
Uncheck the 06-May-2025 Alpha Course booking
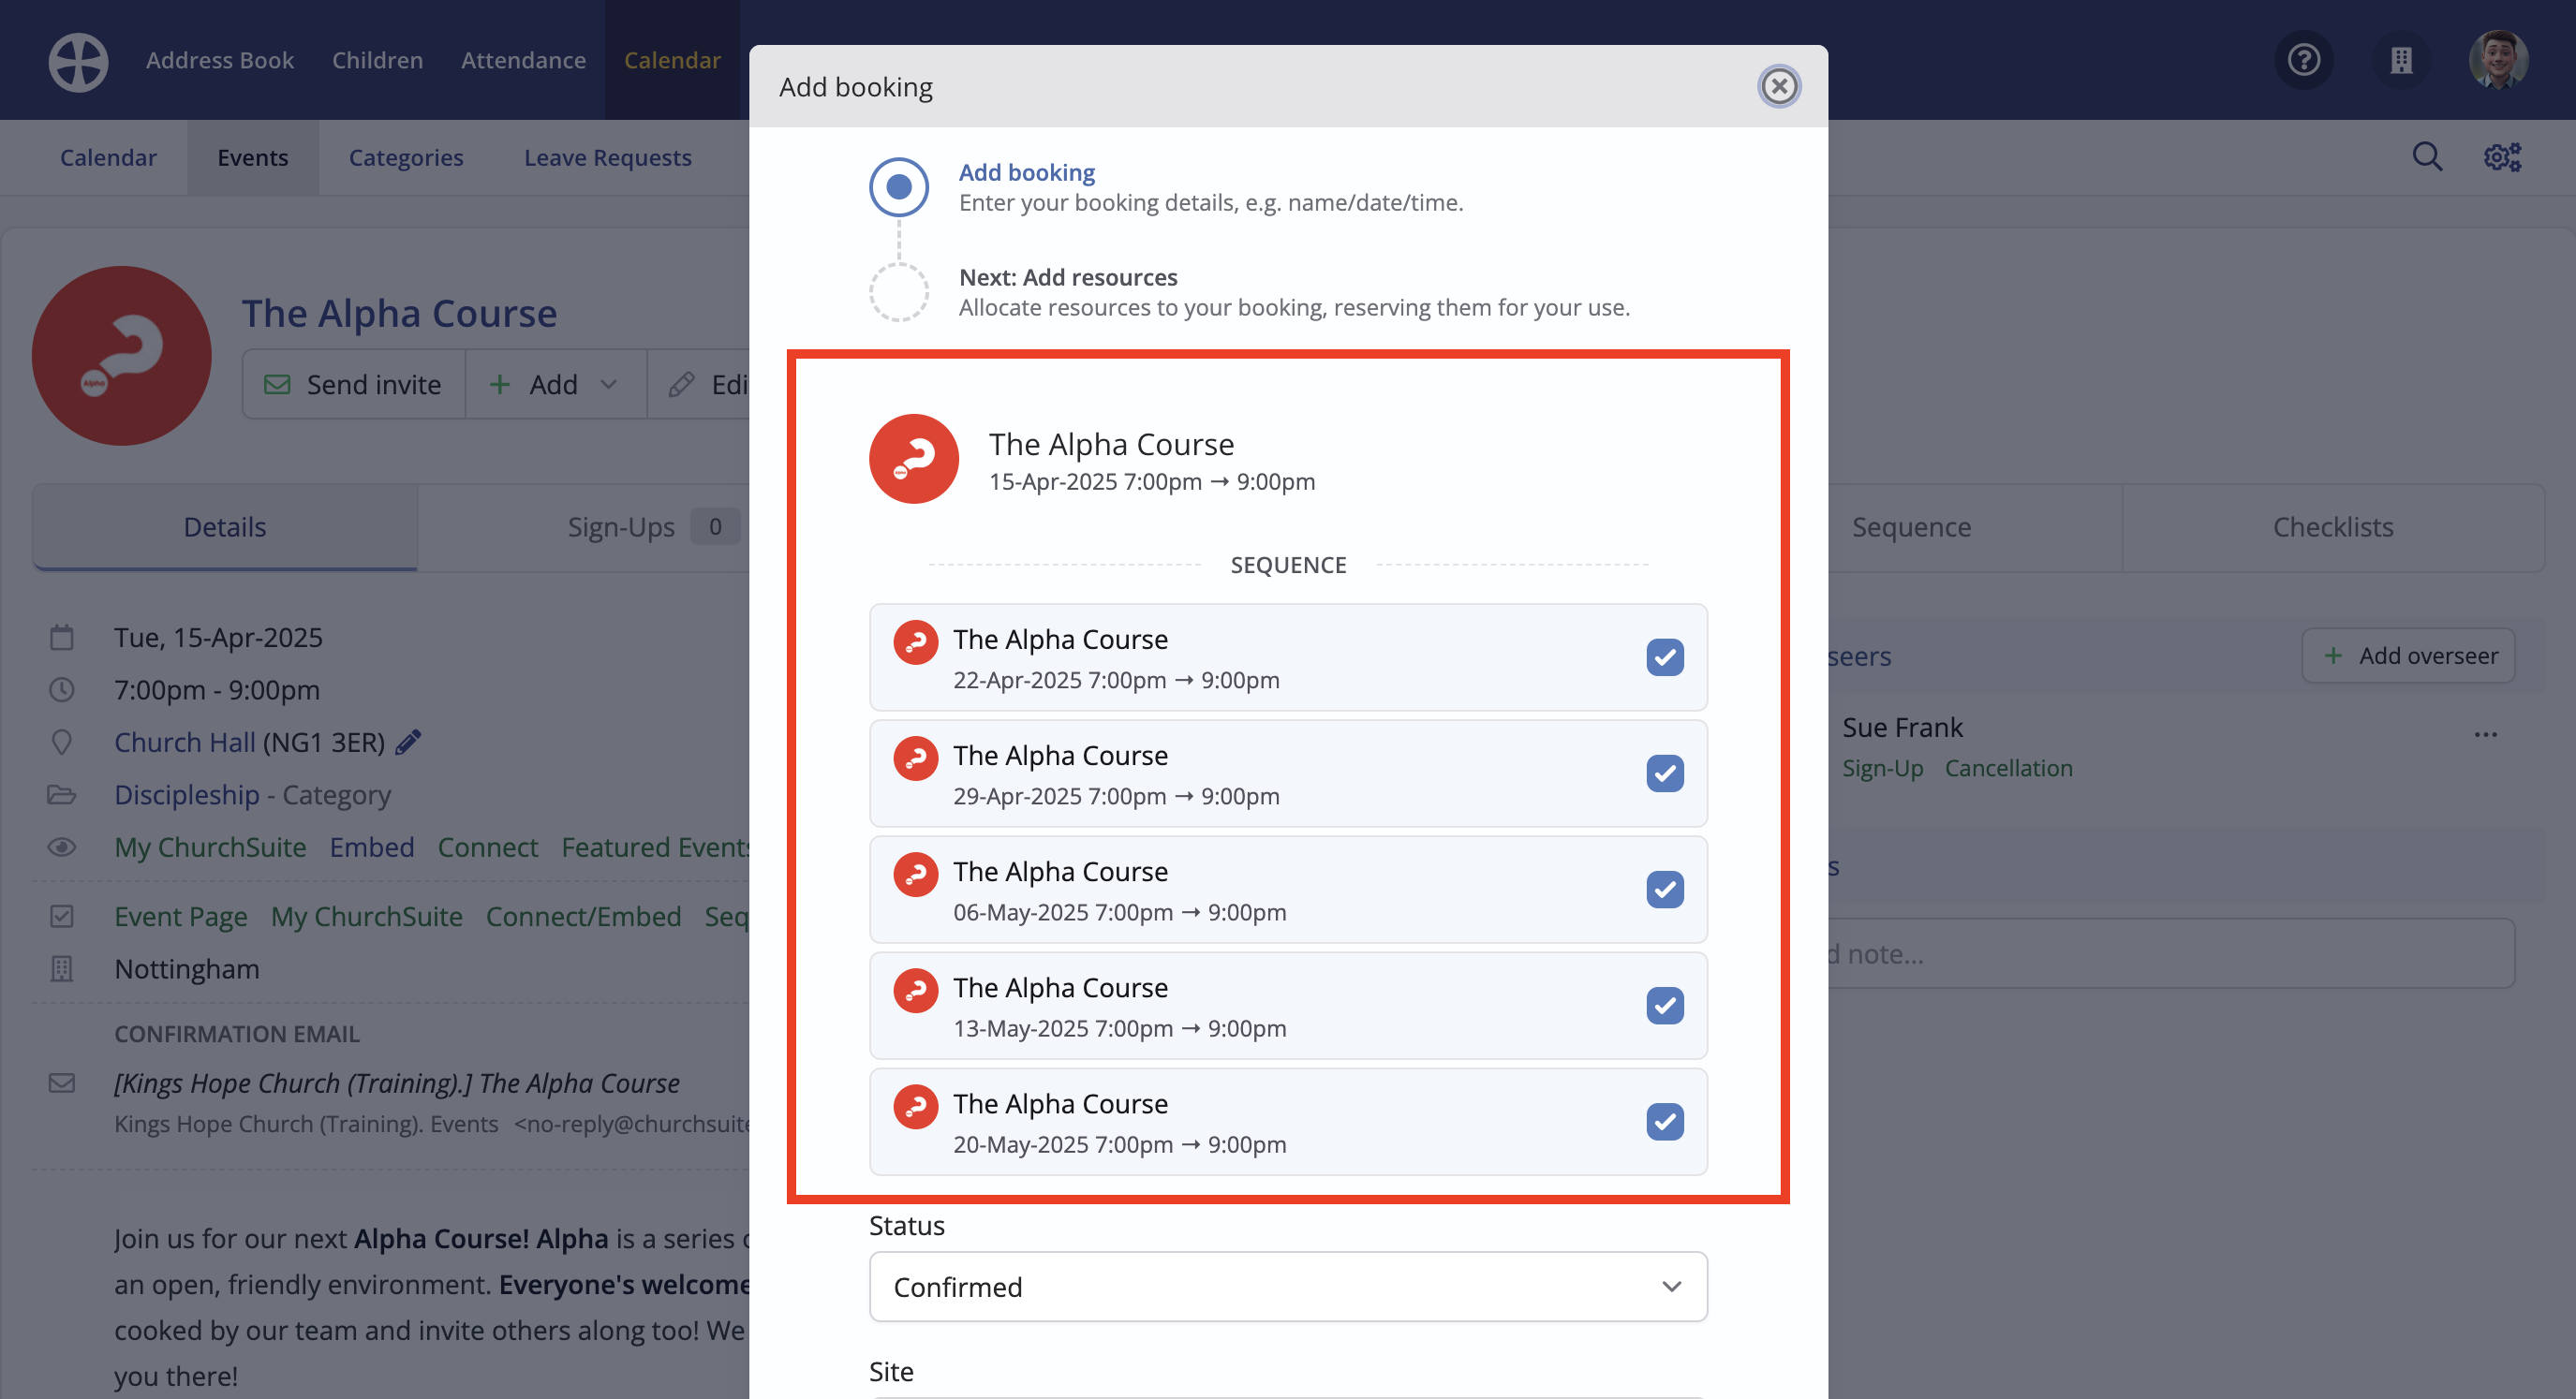click(x=1665, y=889)
